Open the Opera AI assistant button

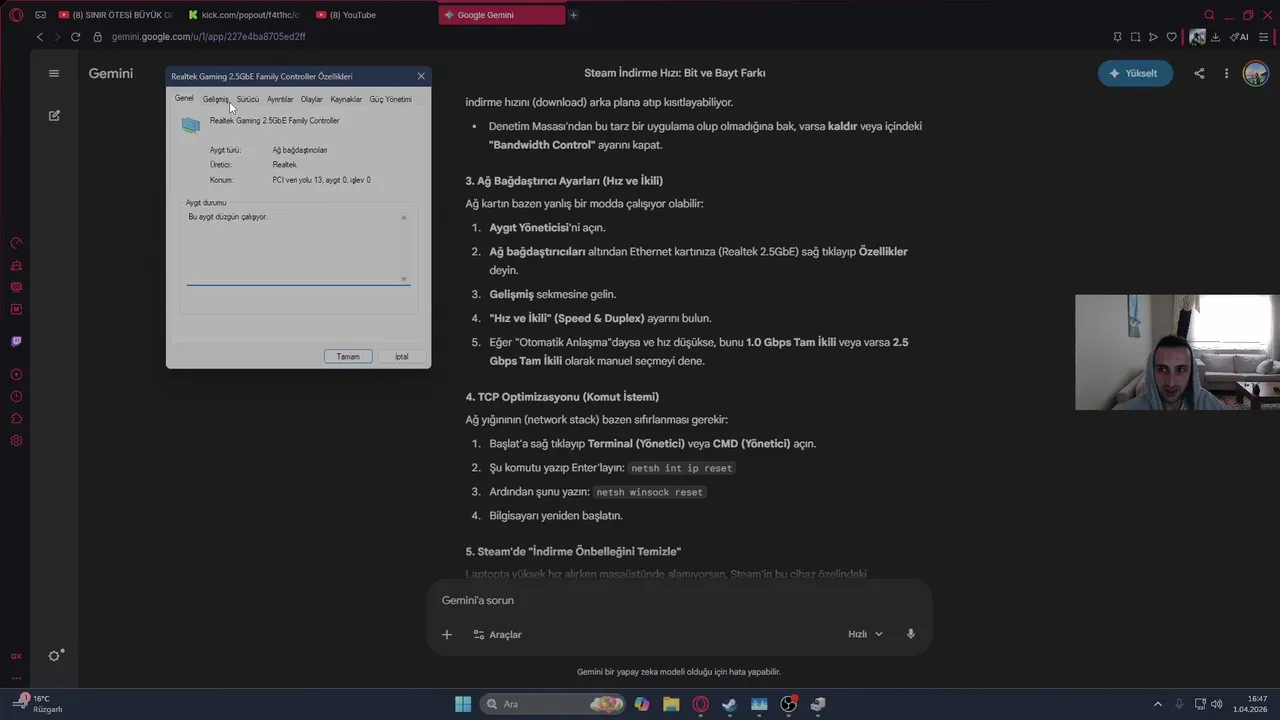coord(1239,37)
